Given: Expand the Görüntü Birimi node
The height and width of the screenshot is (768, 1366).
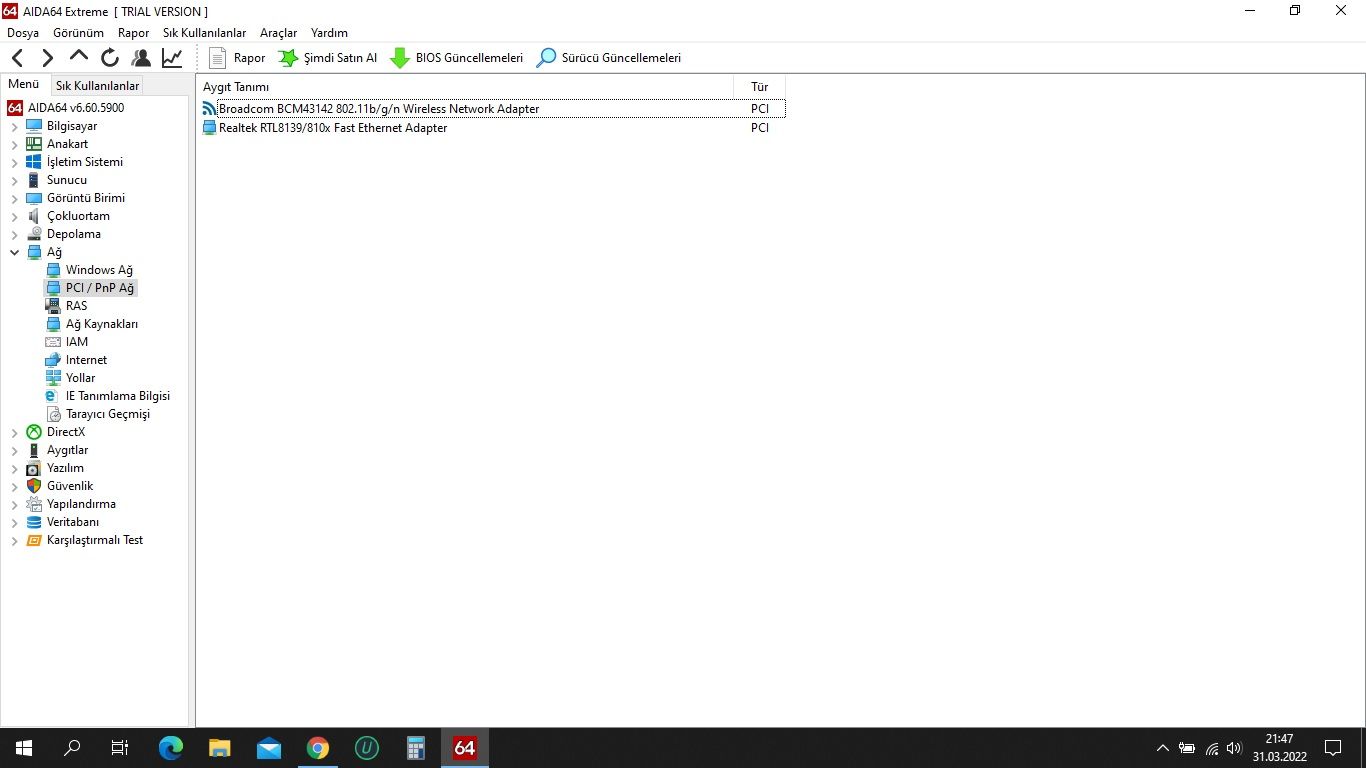Looking at the screenshot, I should pyautogui.click(x=14, y=199).
